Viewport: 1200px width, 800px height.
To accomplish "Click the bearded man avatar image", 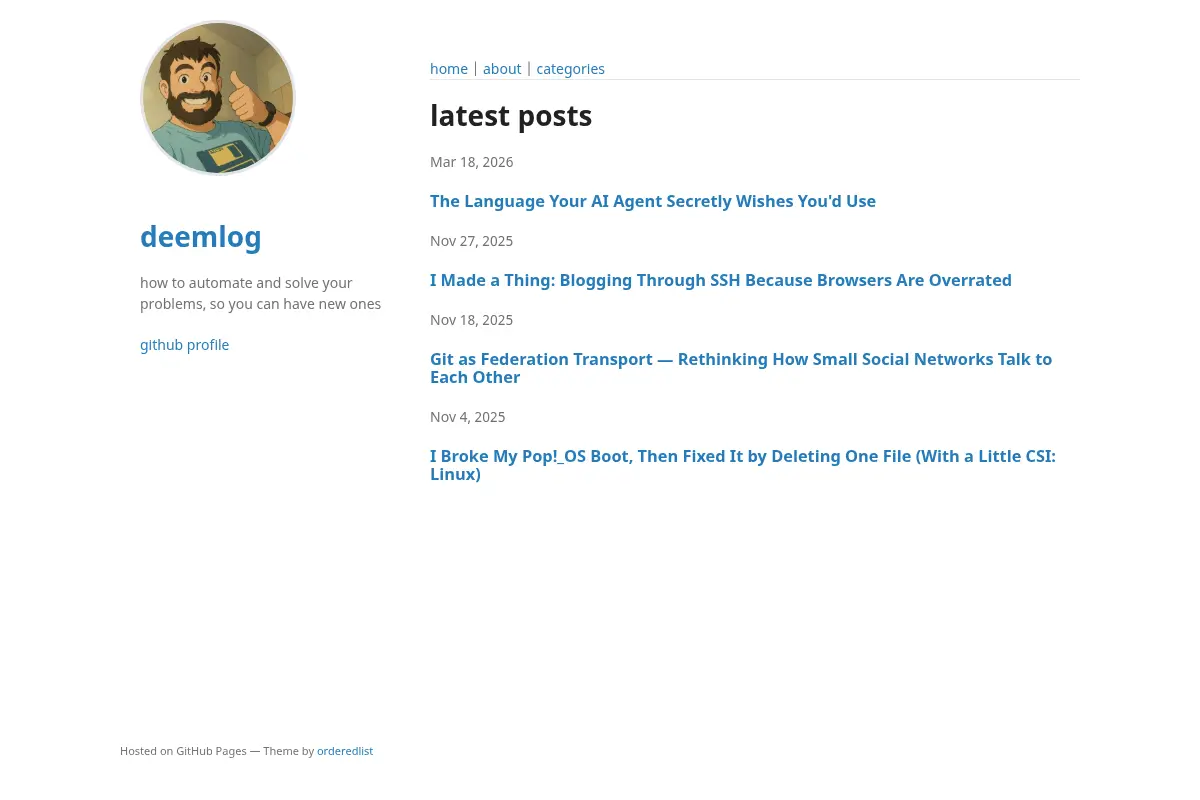I will click(x=218, y=98).
